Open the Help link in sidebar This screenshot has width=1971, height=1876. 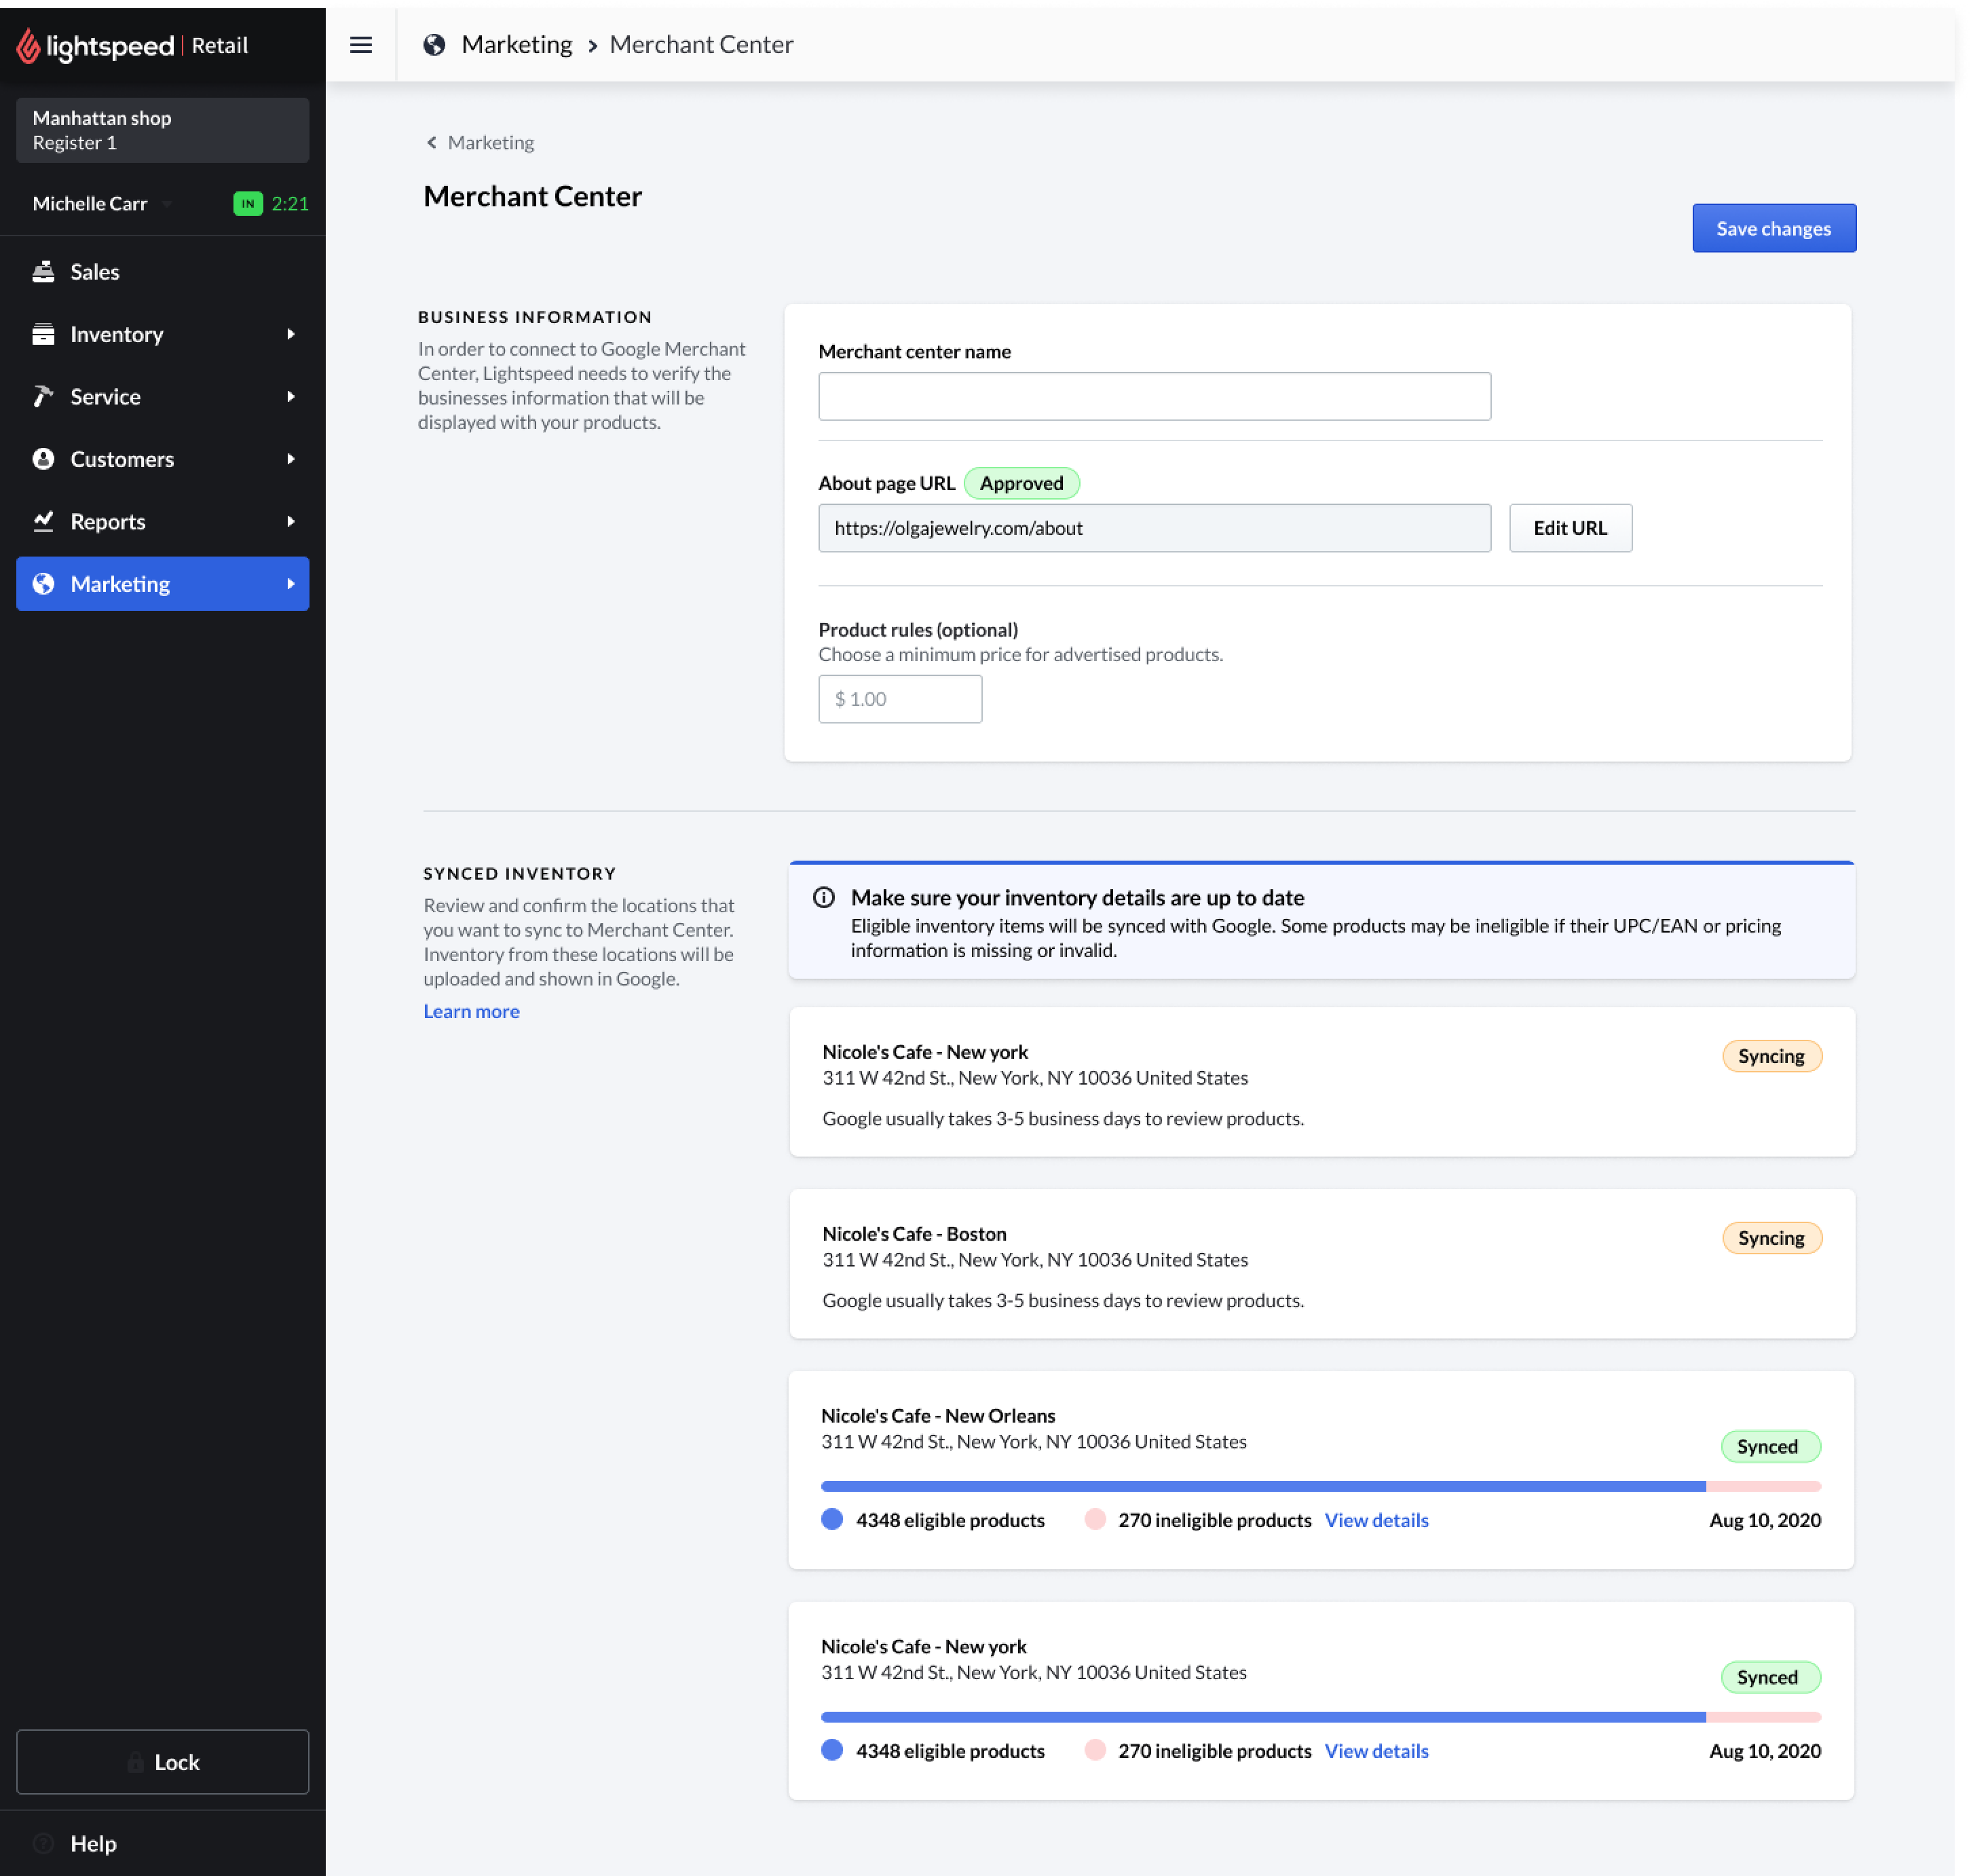click(x=93, y=1843)
